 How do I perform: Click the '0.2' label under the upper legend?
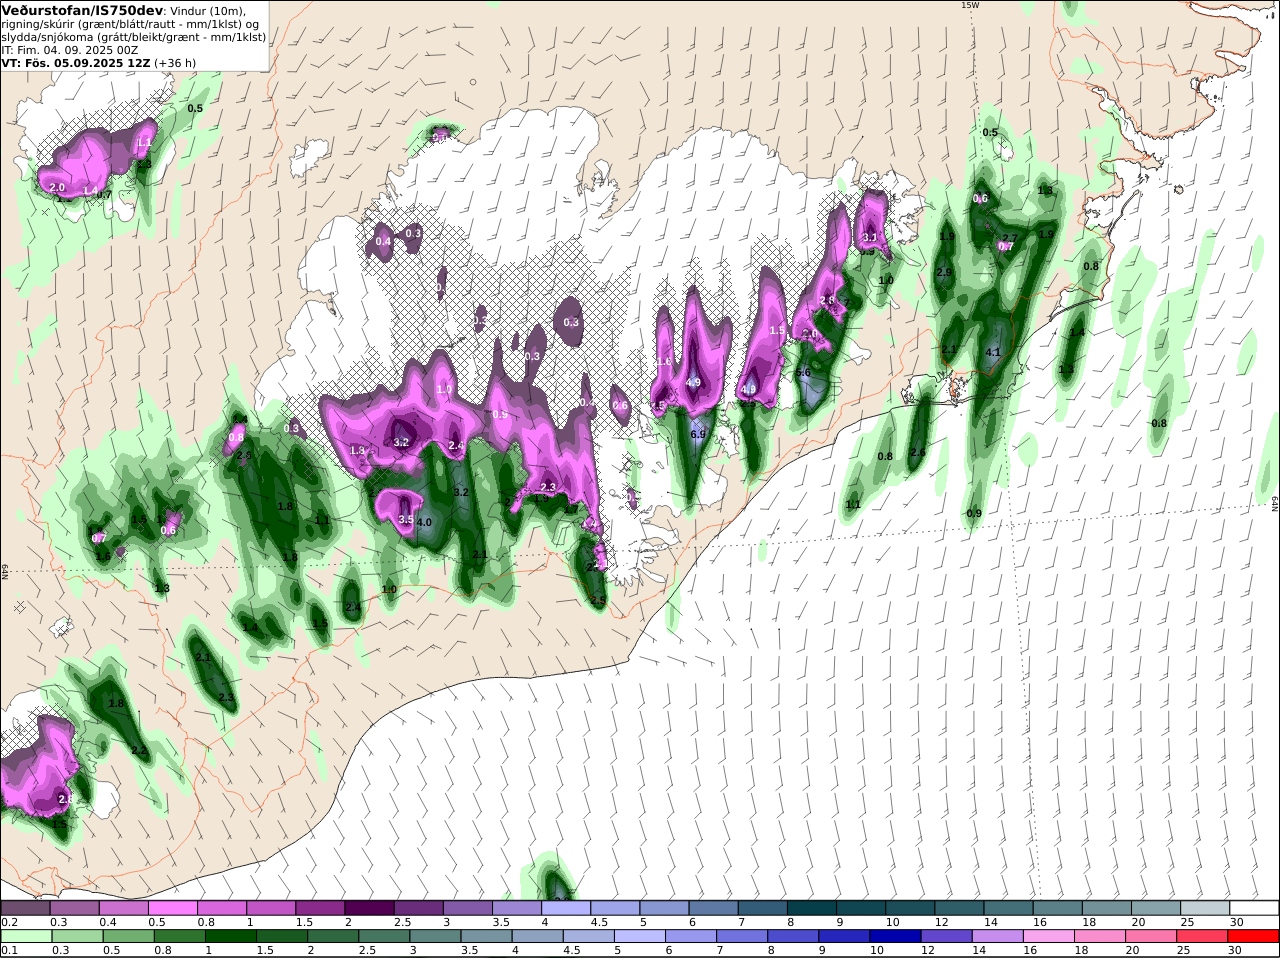pyautogui.click(x=9, y=922)
